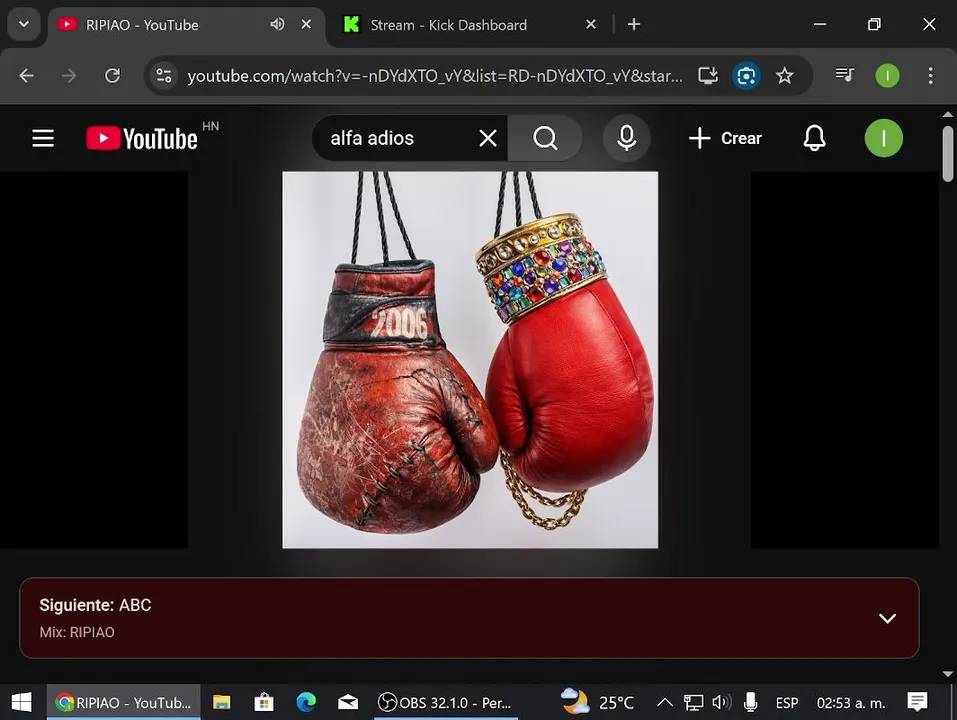Image resolution: width=957 pixels, height=720 pixels.
Task: Show hidden system tray icons
Action: click(x=665, y=703)
